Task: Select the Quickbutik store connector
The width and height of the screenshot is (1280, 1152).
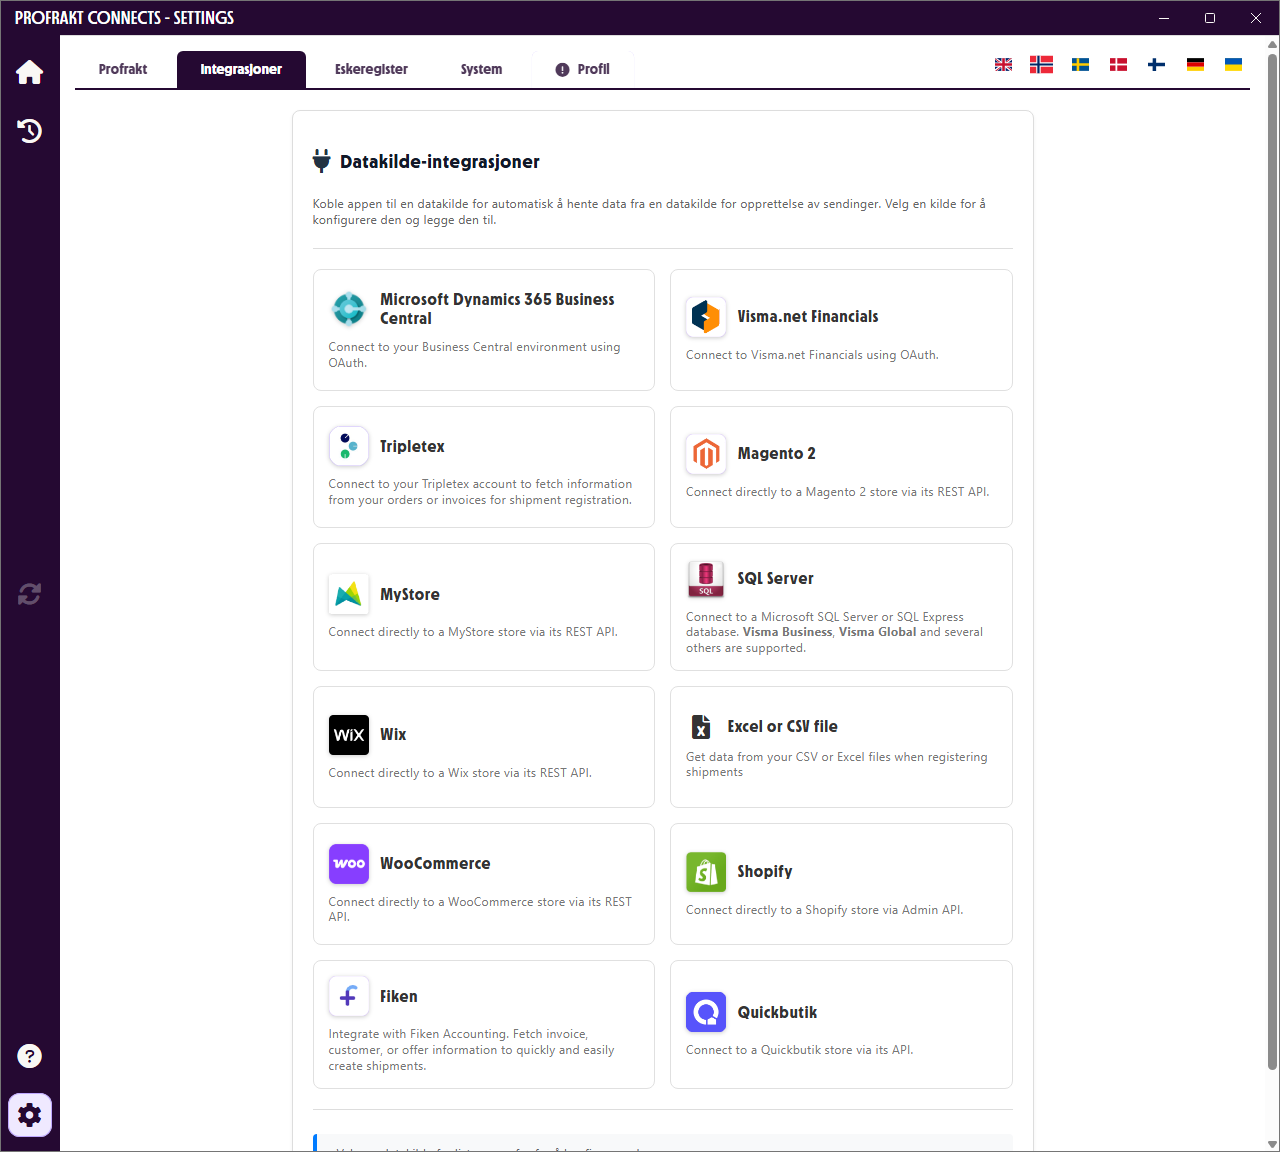Action: pyautogui.click(x=841, y=1024)
